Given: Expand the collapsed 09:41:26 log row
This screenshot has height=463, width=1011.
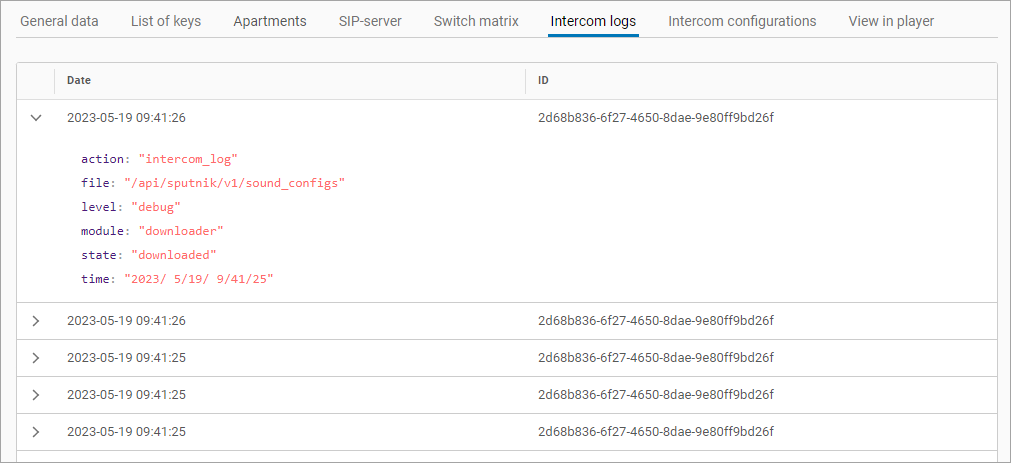Looking at the screenshot, I should coord(36,321).
